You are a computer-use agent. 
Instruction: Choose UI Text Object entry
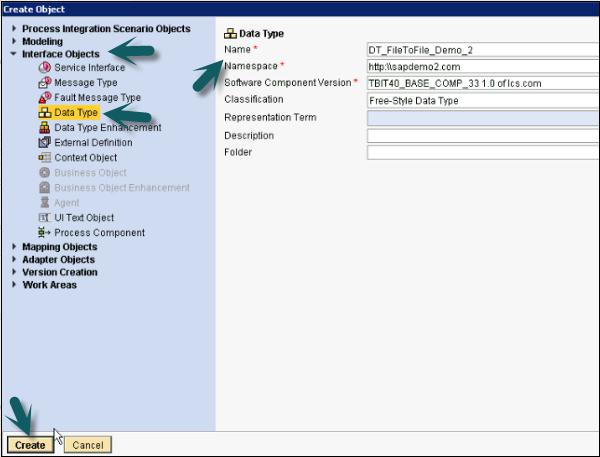coord(84,217)
